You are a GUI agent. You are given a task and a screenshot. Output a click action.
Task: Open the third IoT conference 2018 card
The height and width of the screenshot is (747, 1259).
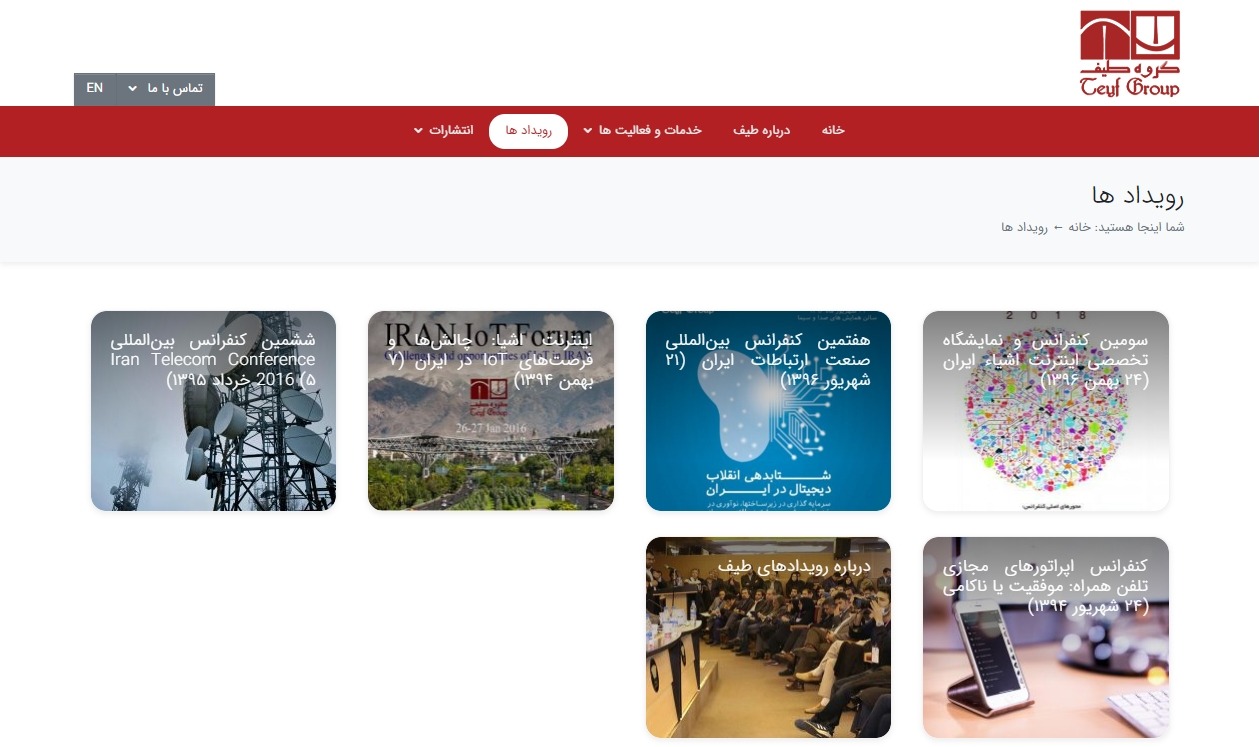pyautogui.click(x=1045, y=411)
